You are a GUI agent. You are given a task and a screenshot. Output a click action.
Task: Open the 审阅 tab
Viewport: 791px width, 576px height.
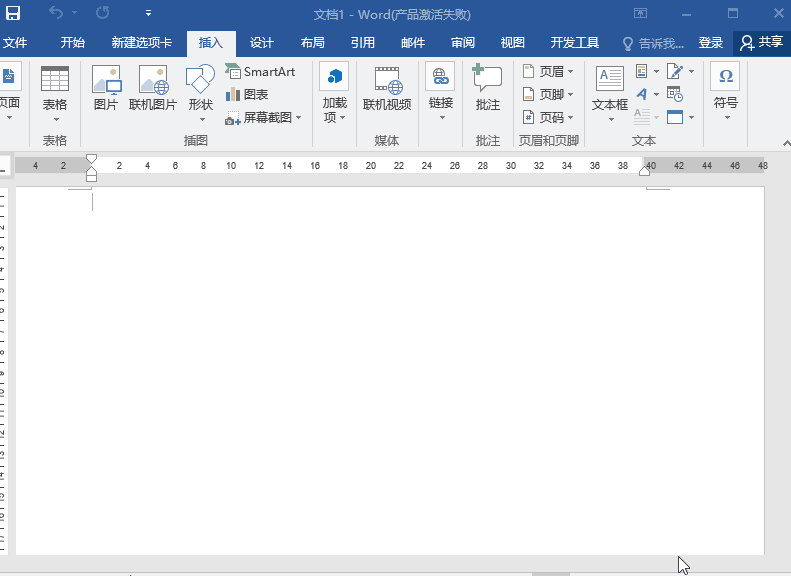463,43
